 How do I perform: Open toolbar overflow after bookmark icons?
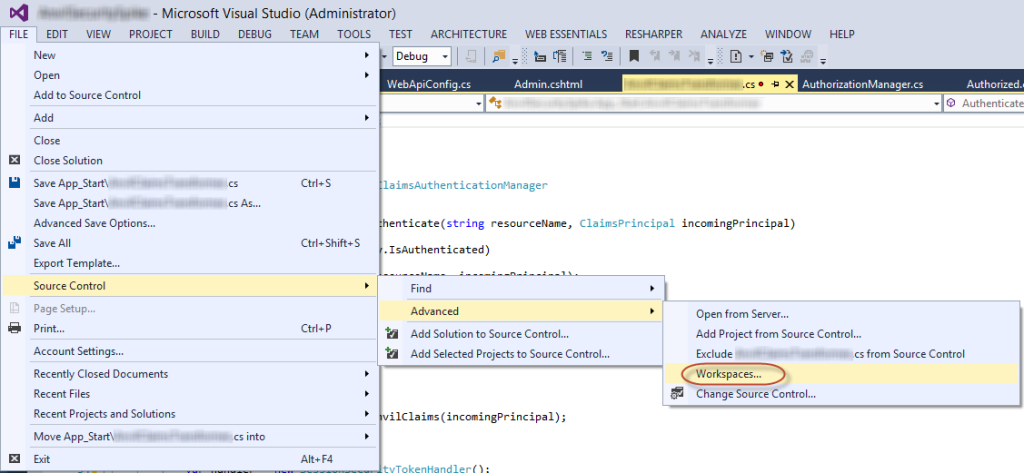[711, 61]
